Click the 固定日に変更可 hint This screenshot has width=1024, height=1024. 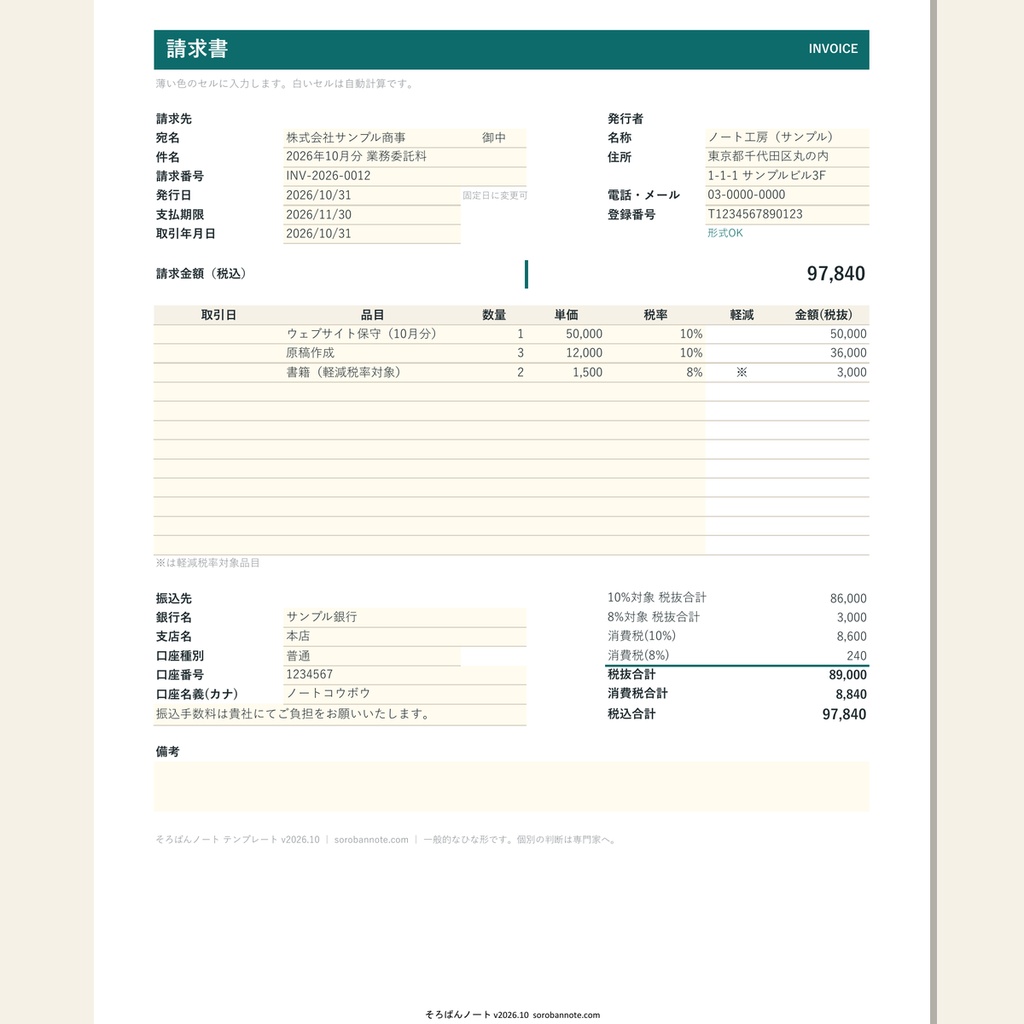pyautogui.click(x=494, y=195)
